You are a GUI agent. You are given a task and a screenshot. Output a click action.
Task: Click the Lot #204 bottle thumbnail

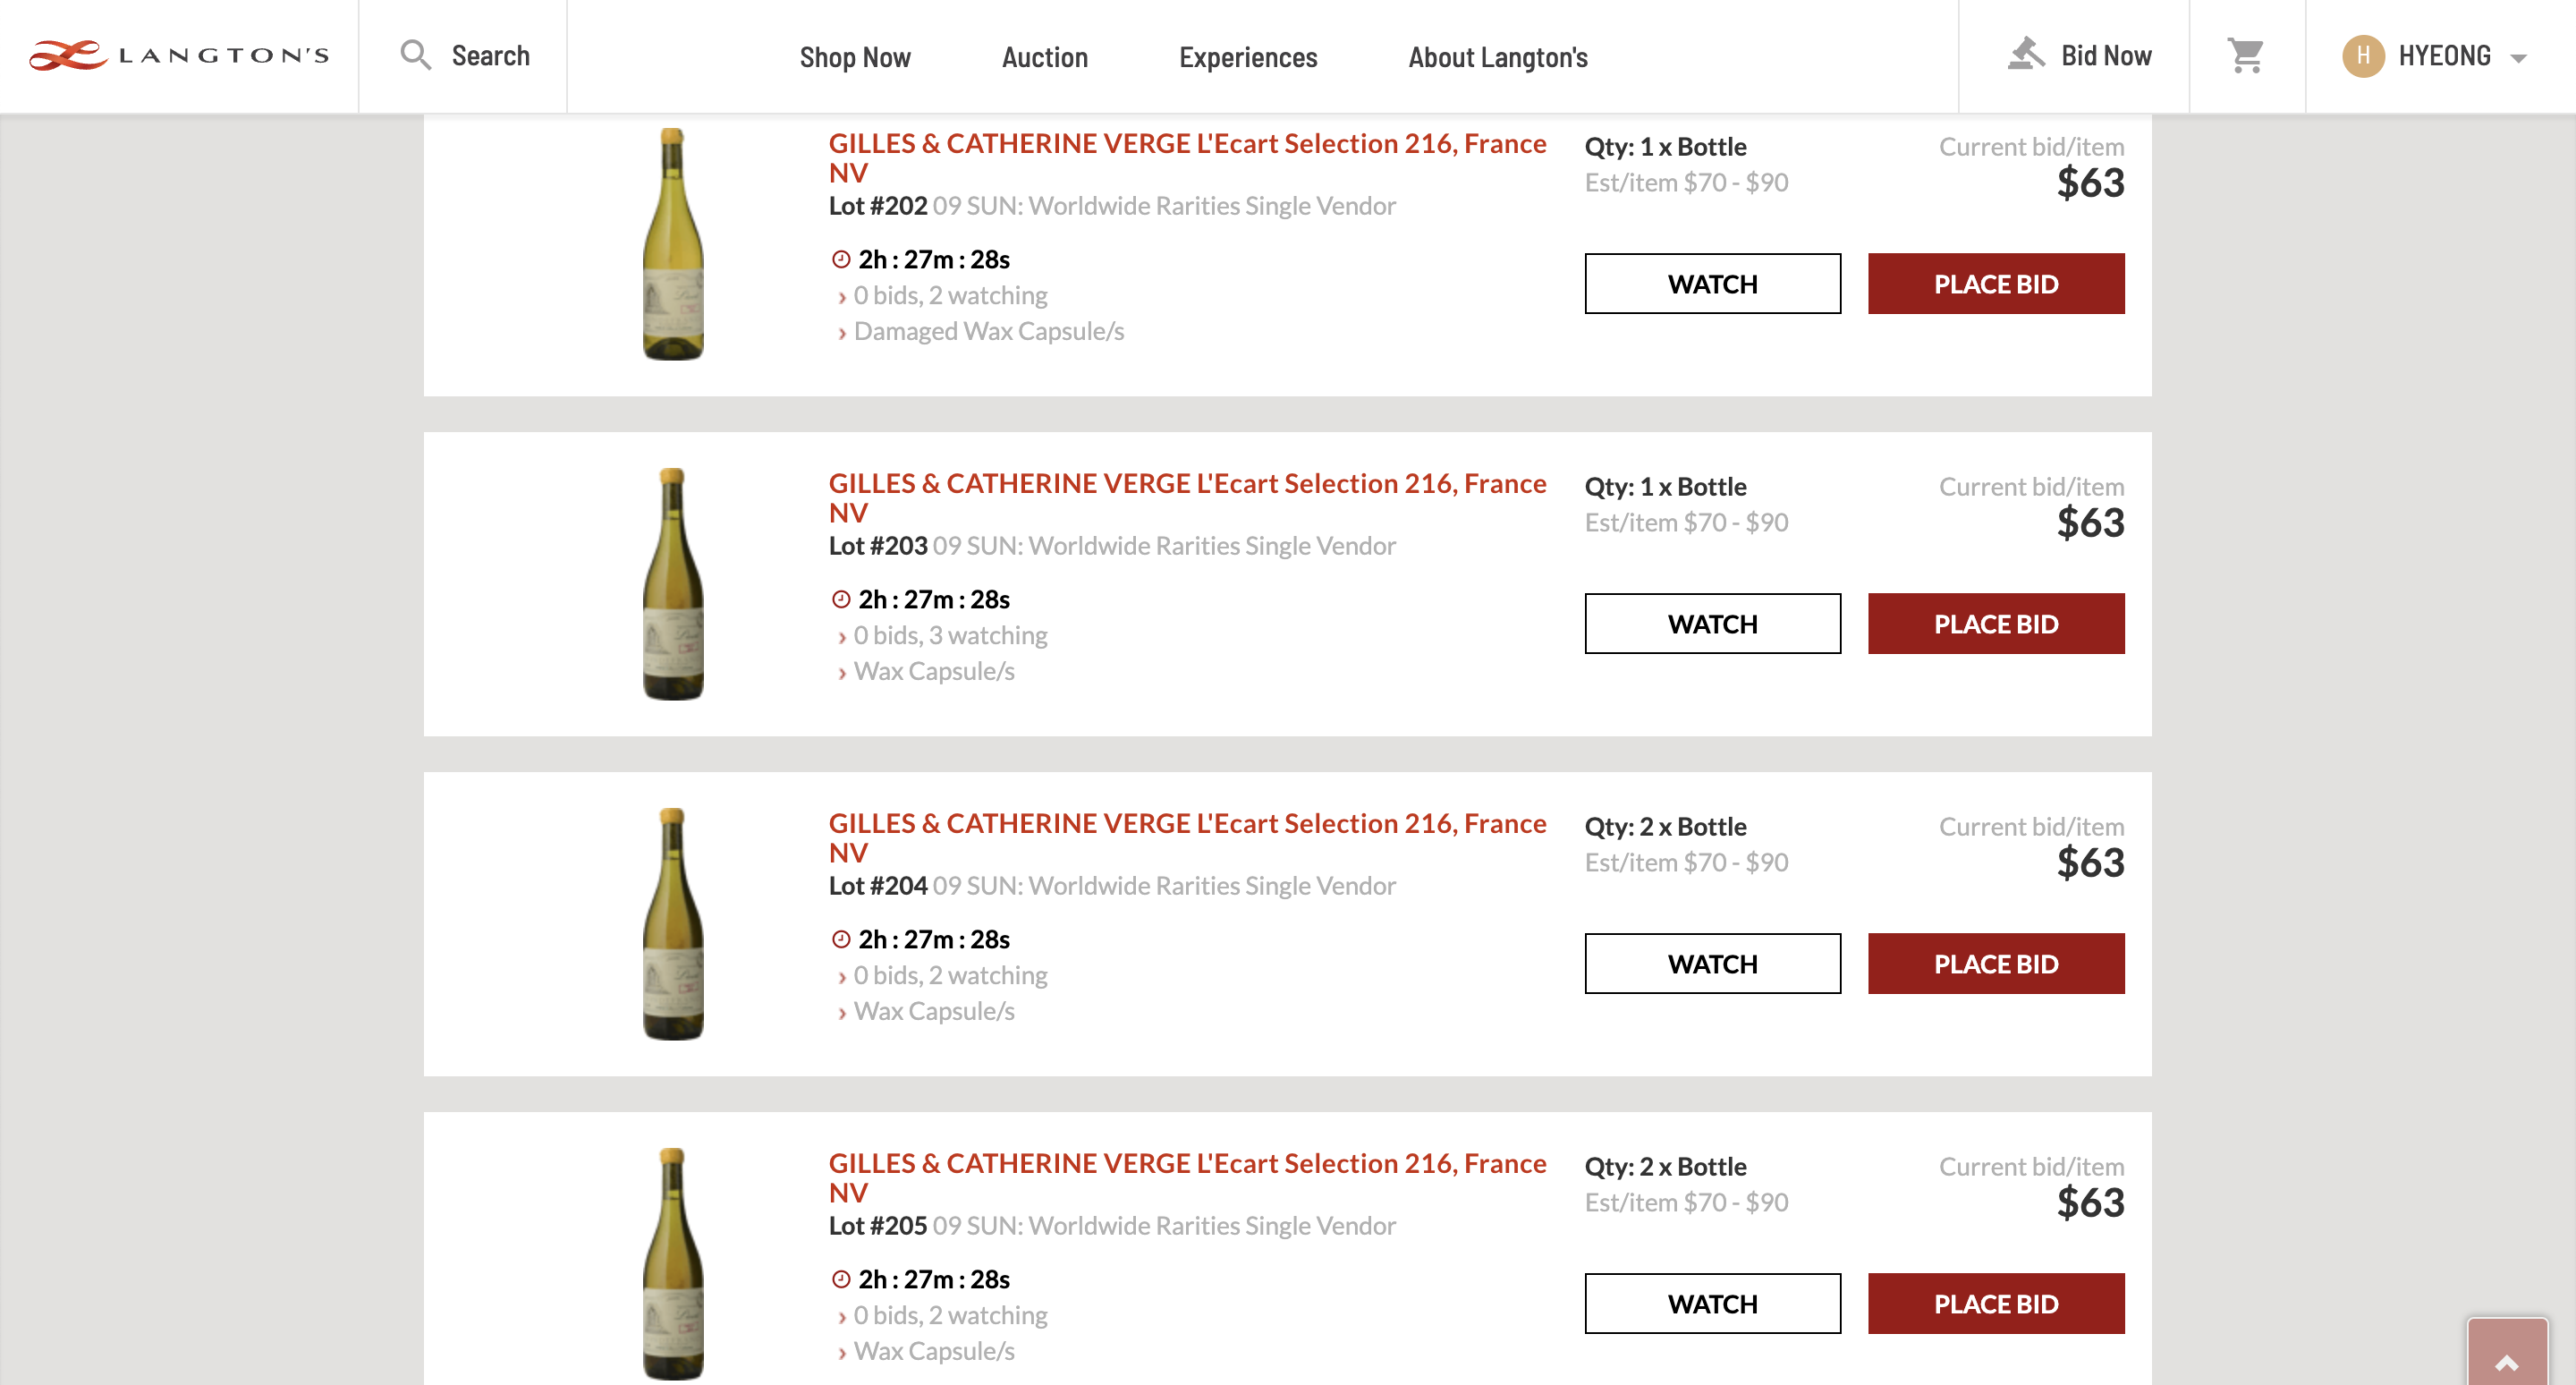(673, 924)
